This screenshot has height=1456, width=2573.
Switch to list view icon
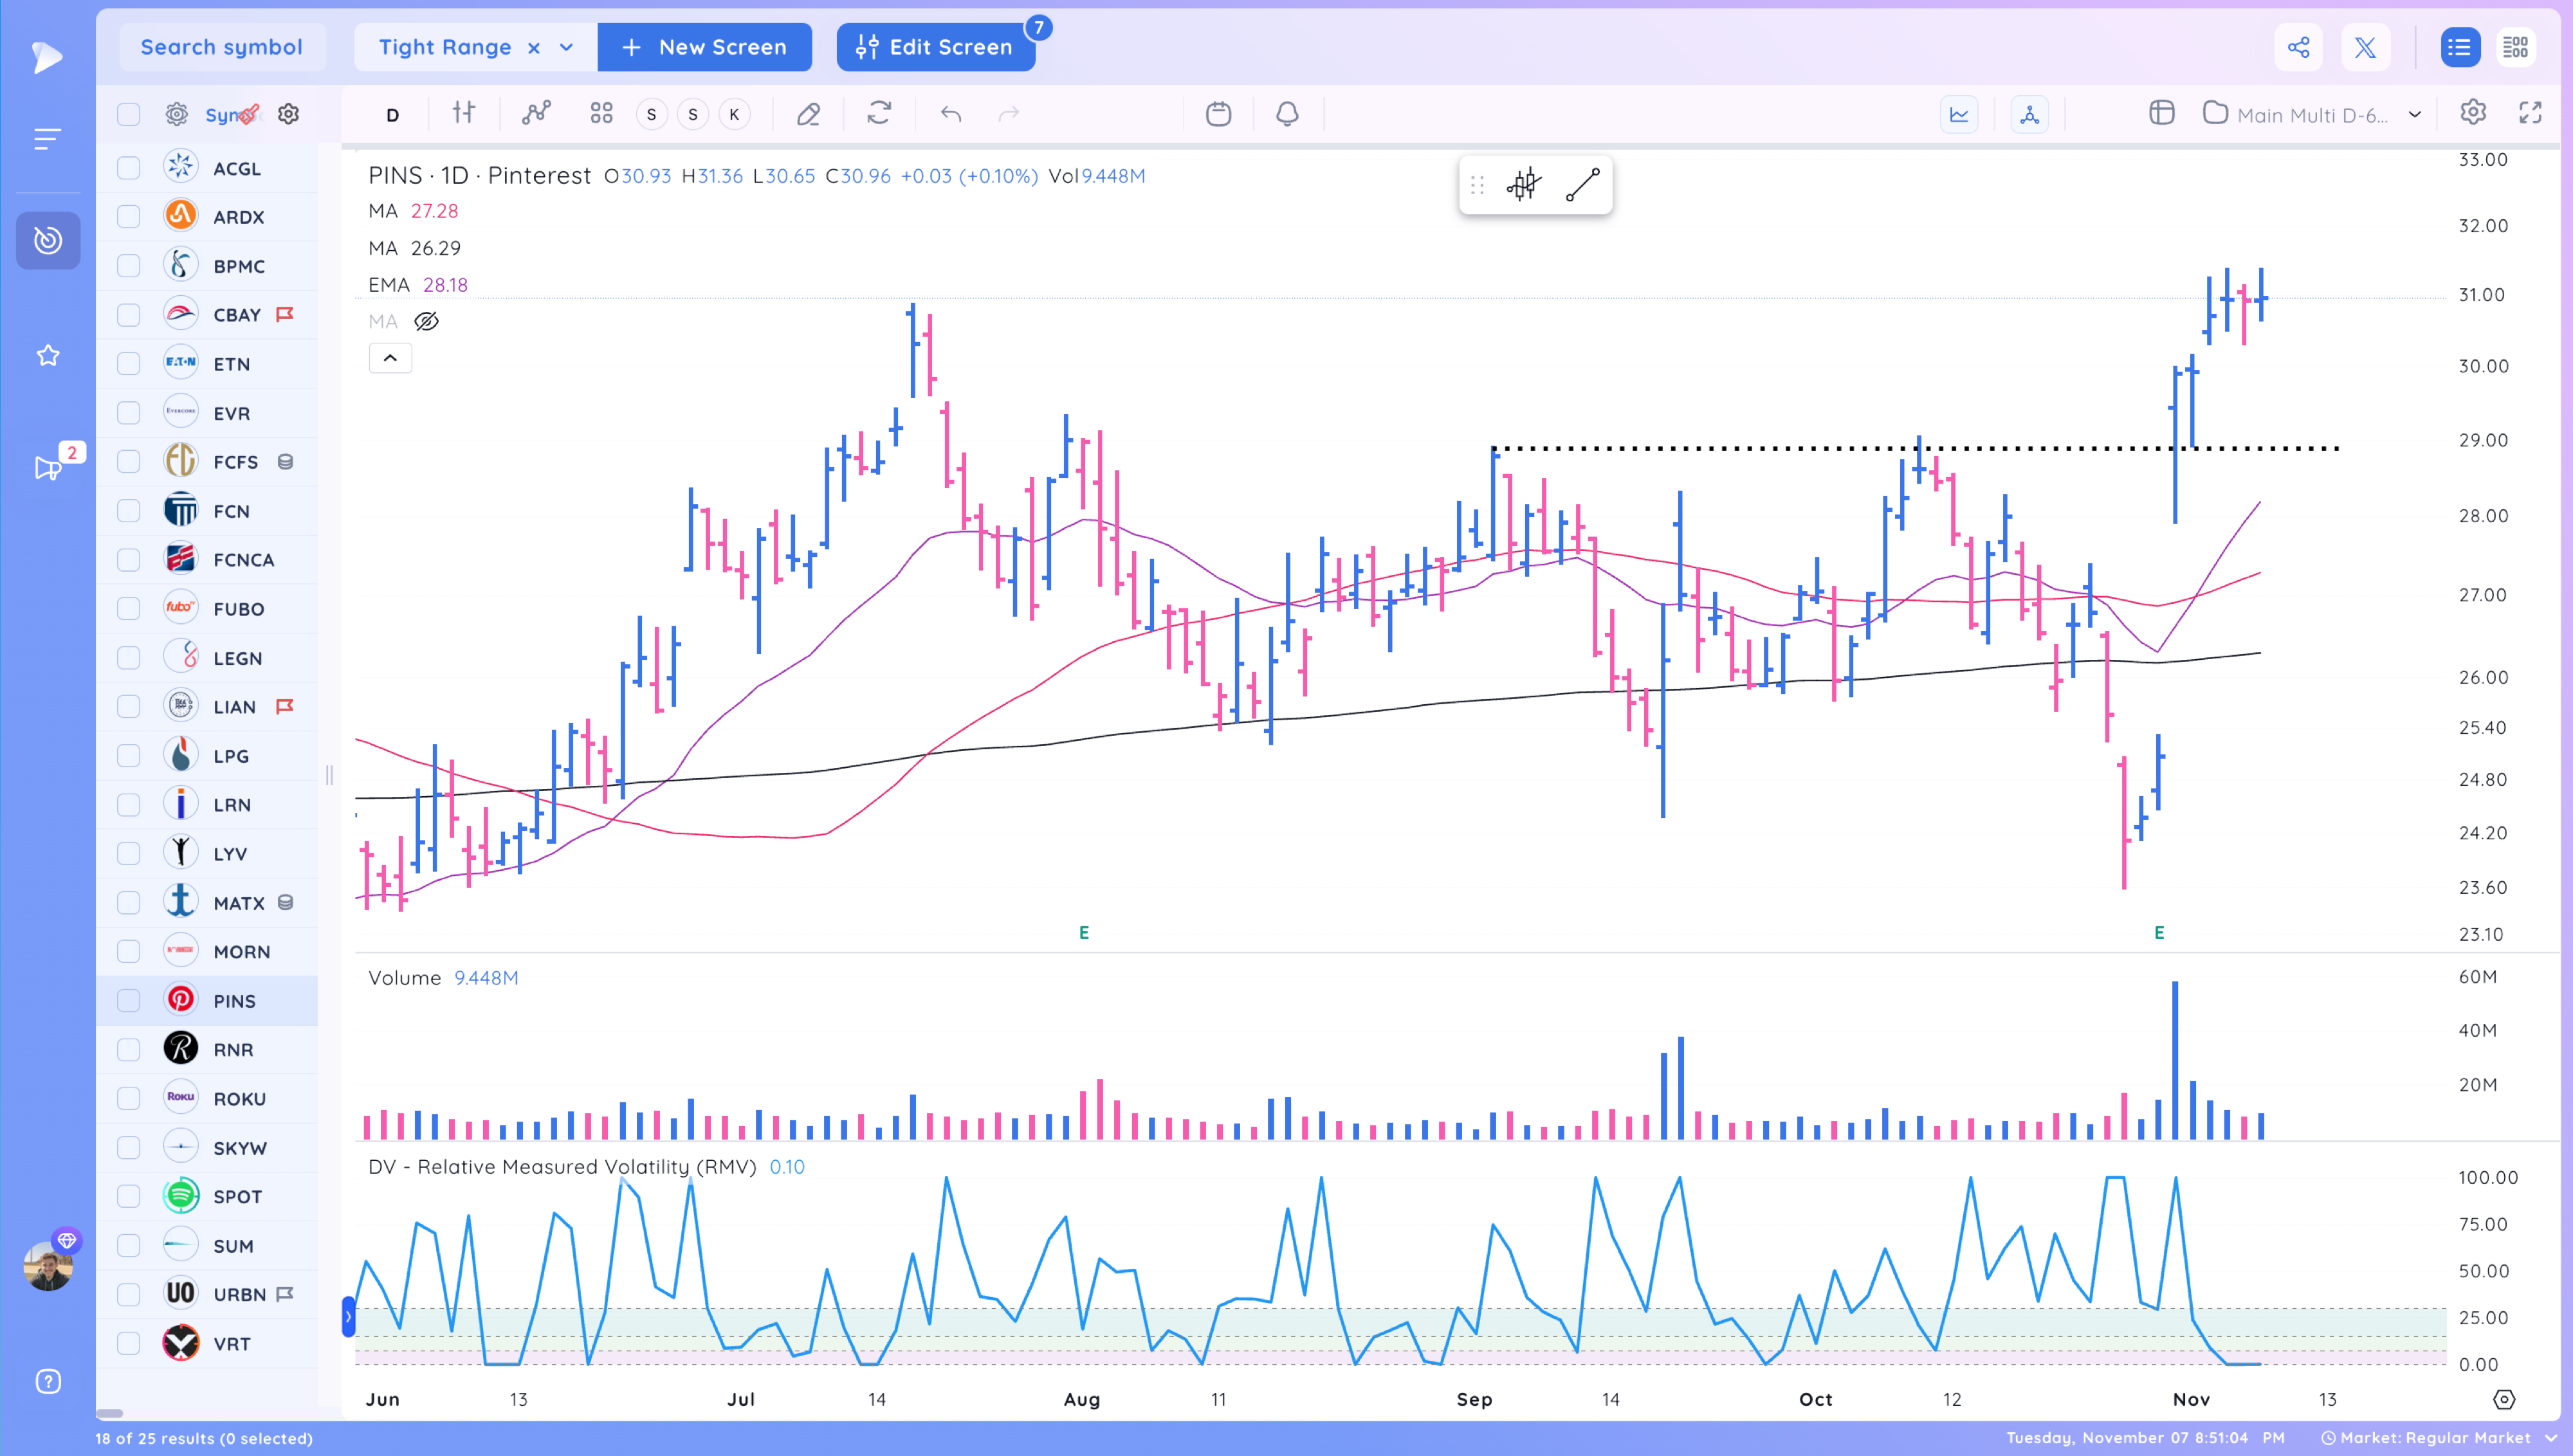2460,47
